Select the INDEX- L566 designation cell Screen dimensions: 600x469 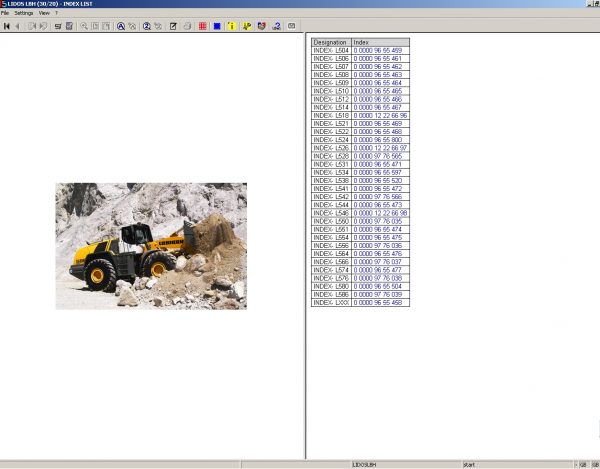331,262
